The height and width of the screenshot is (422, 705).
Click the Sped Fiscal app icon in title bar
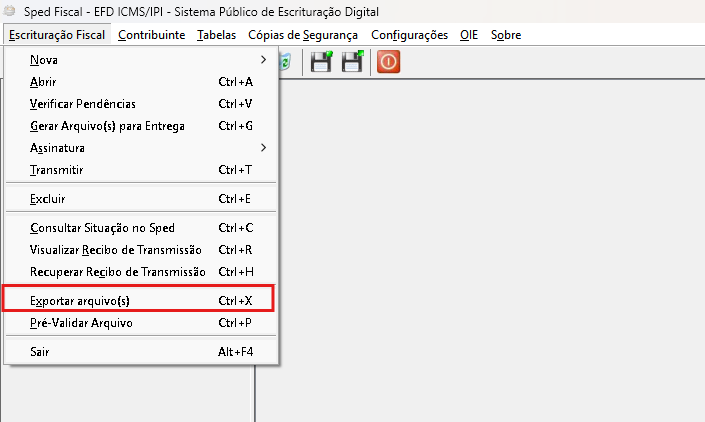[11, 10]
